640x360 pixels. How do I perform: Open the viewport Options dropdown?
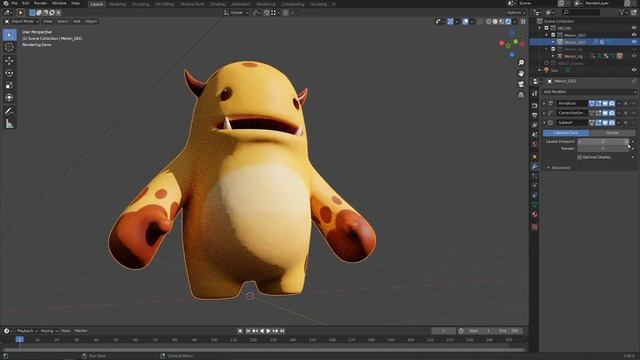click(515, 13)
